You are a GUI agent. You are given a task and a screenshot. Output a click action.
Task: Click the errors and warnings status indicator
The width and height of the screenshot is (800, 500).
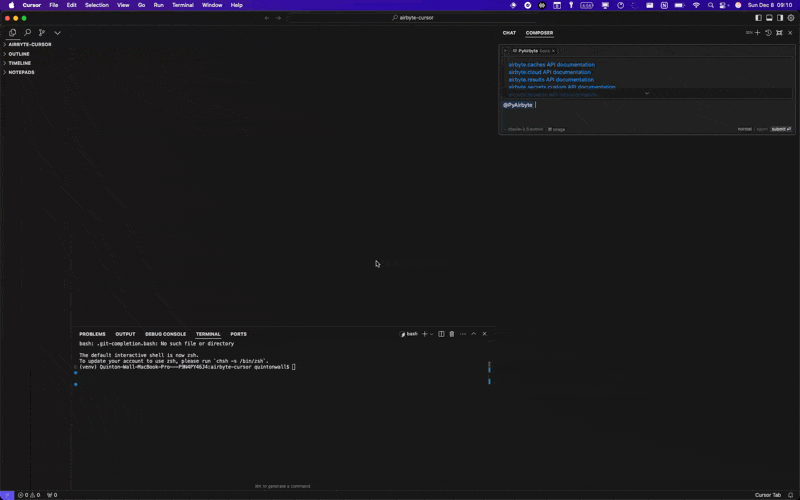(x=29, y=495)
